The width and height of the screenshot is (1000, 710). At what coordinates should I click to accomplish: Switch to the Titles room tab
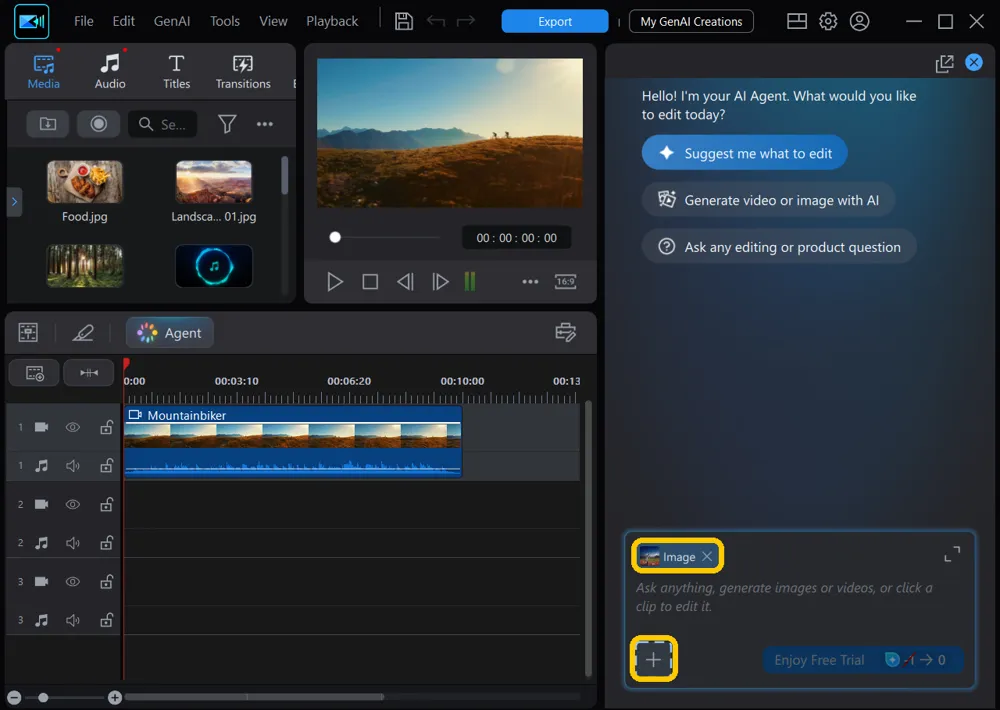(x=176, y=71)
